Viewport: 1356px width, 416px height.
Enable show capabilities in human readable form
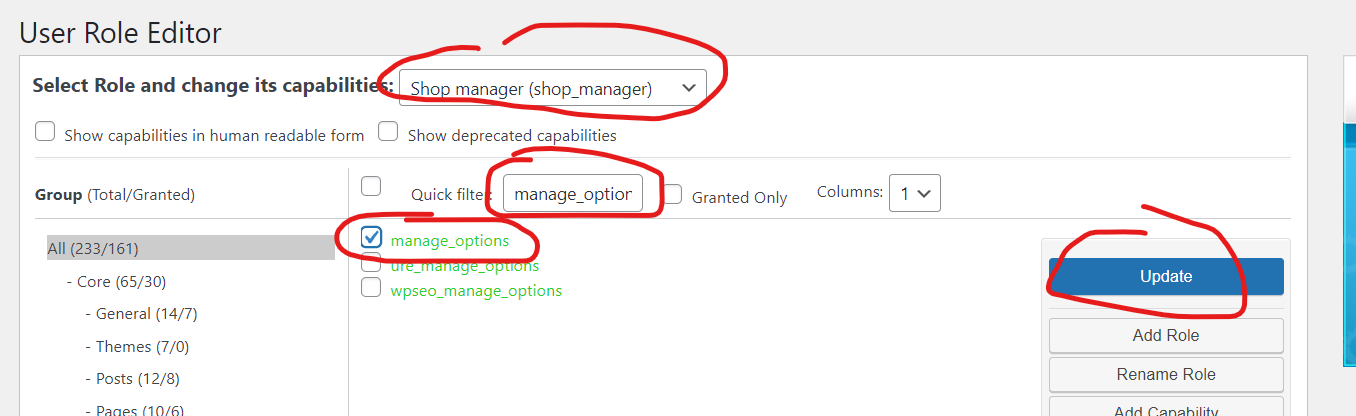45,132
